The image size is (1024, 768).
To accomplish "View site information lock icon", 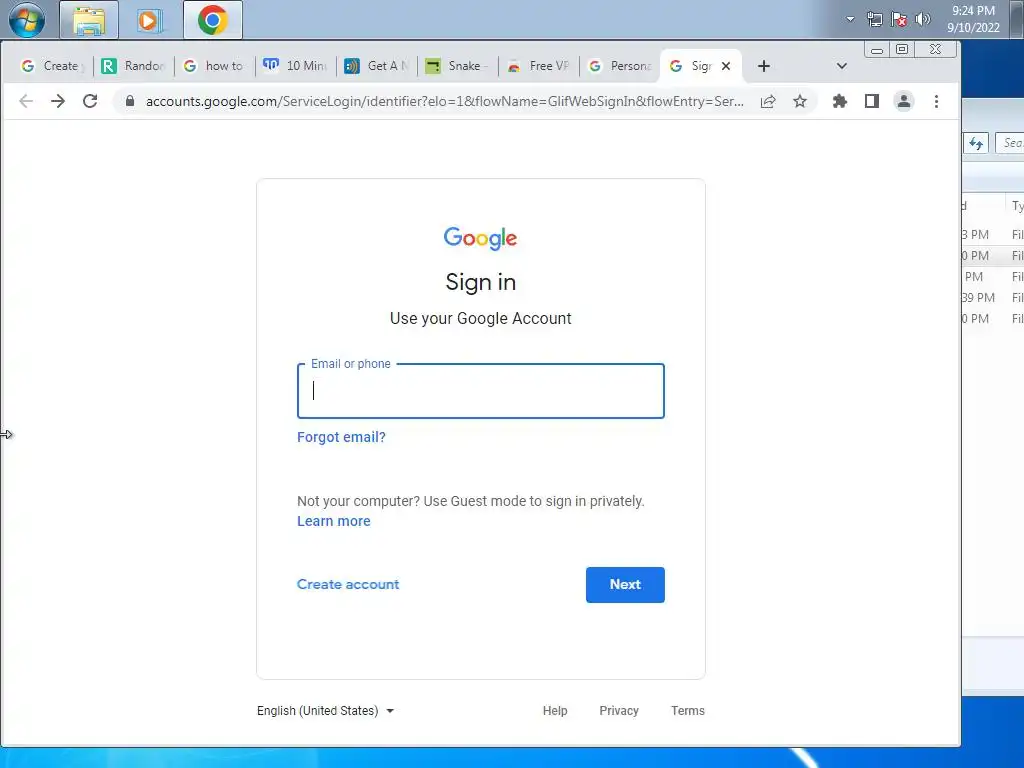I will pyautogui.click(x=130, y=101).
